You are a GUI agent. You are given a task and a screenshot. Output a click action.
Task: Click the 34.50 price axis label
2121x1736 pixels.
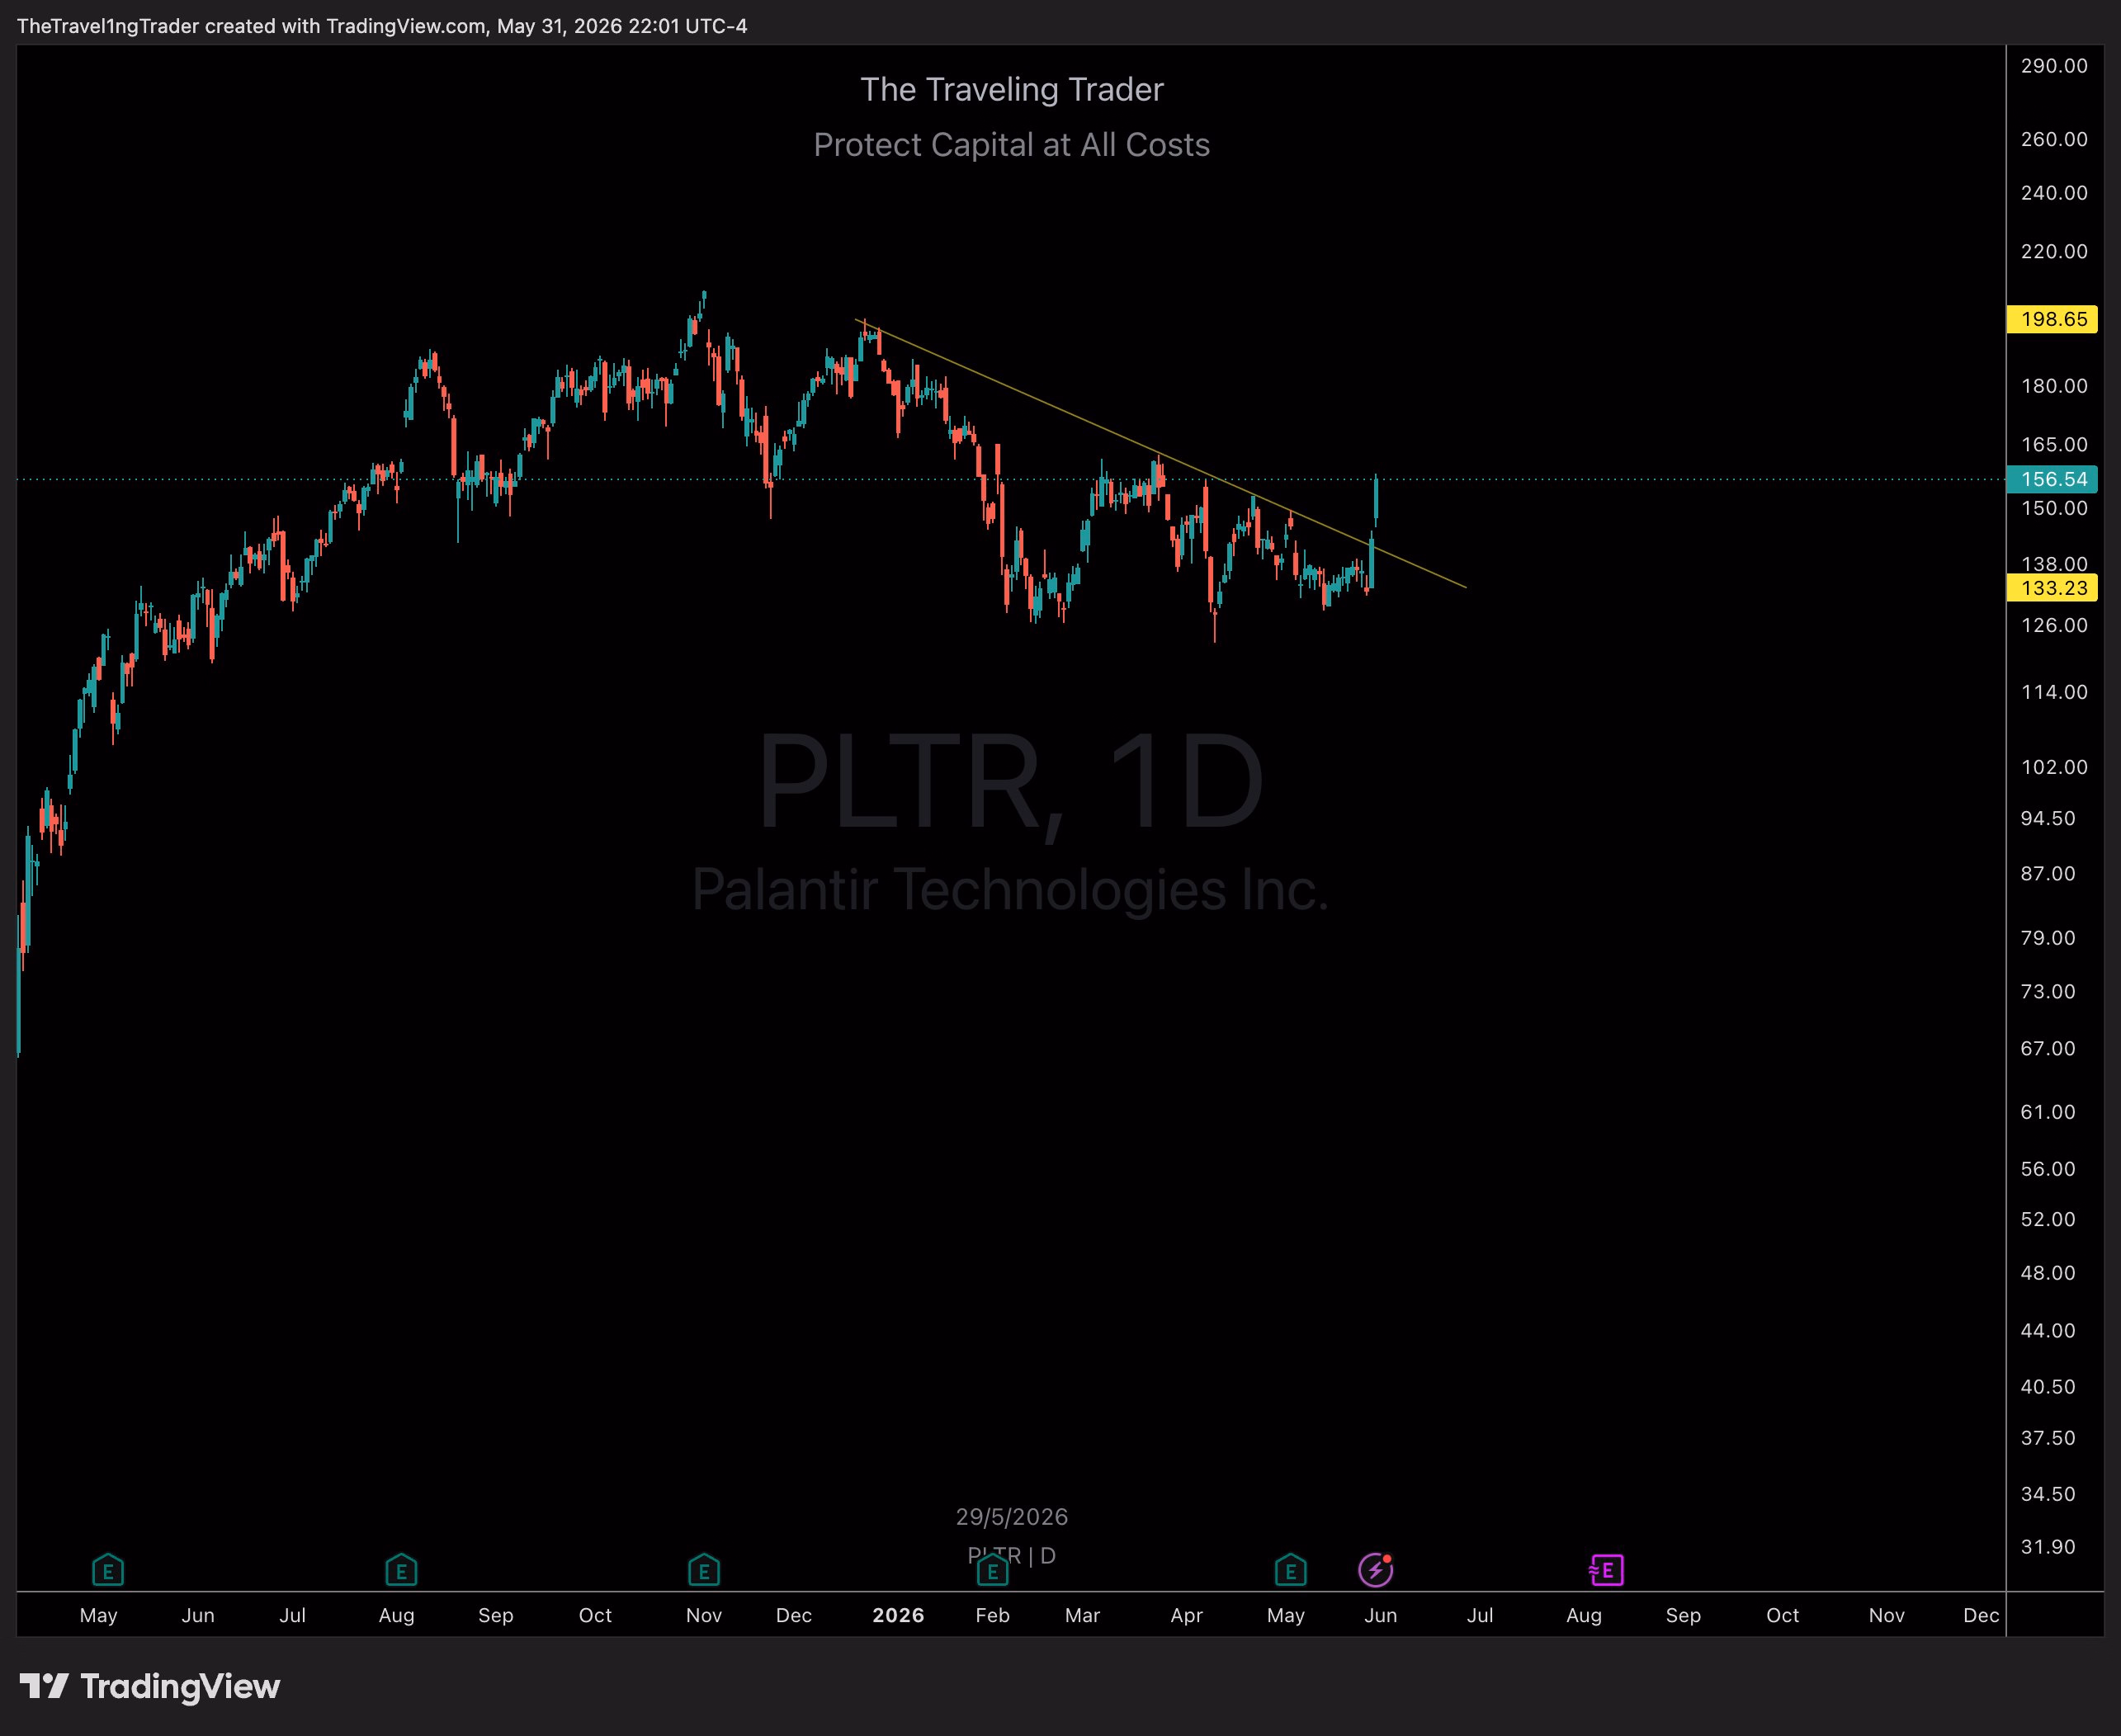(x=2048, y=1494)
